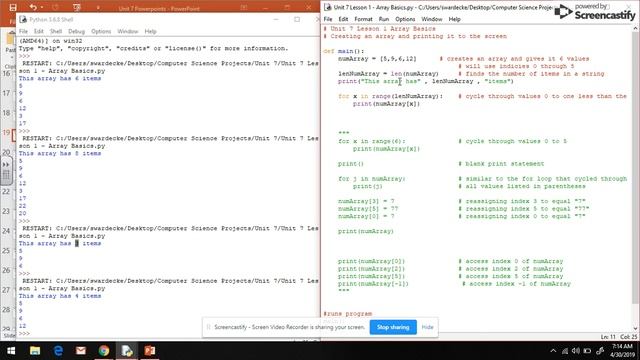
Task: Open the PowerPoint Undo history dropdown arrow
Action: pyautogui.click(x=42, y=7)
